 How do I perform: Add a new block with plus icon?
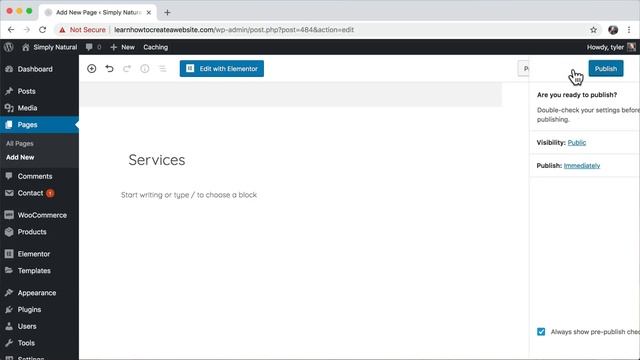91,69
